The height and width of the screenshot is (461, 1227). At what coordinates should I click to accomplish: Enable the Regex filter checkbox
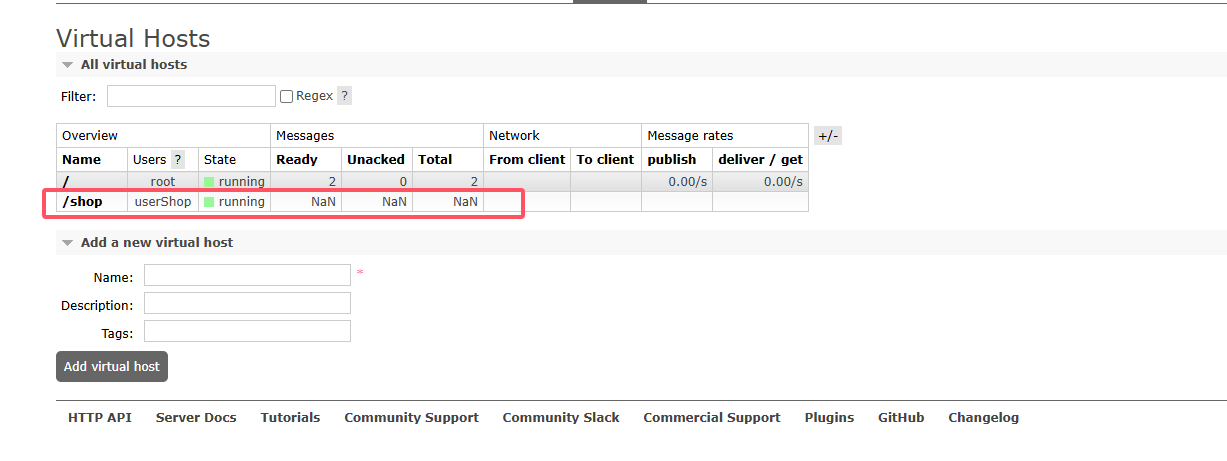(287, 97)
